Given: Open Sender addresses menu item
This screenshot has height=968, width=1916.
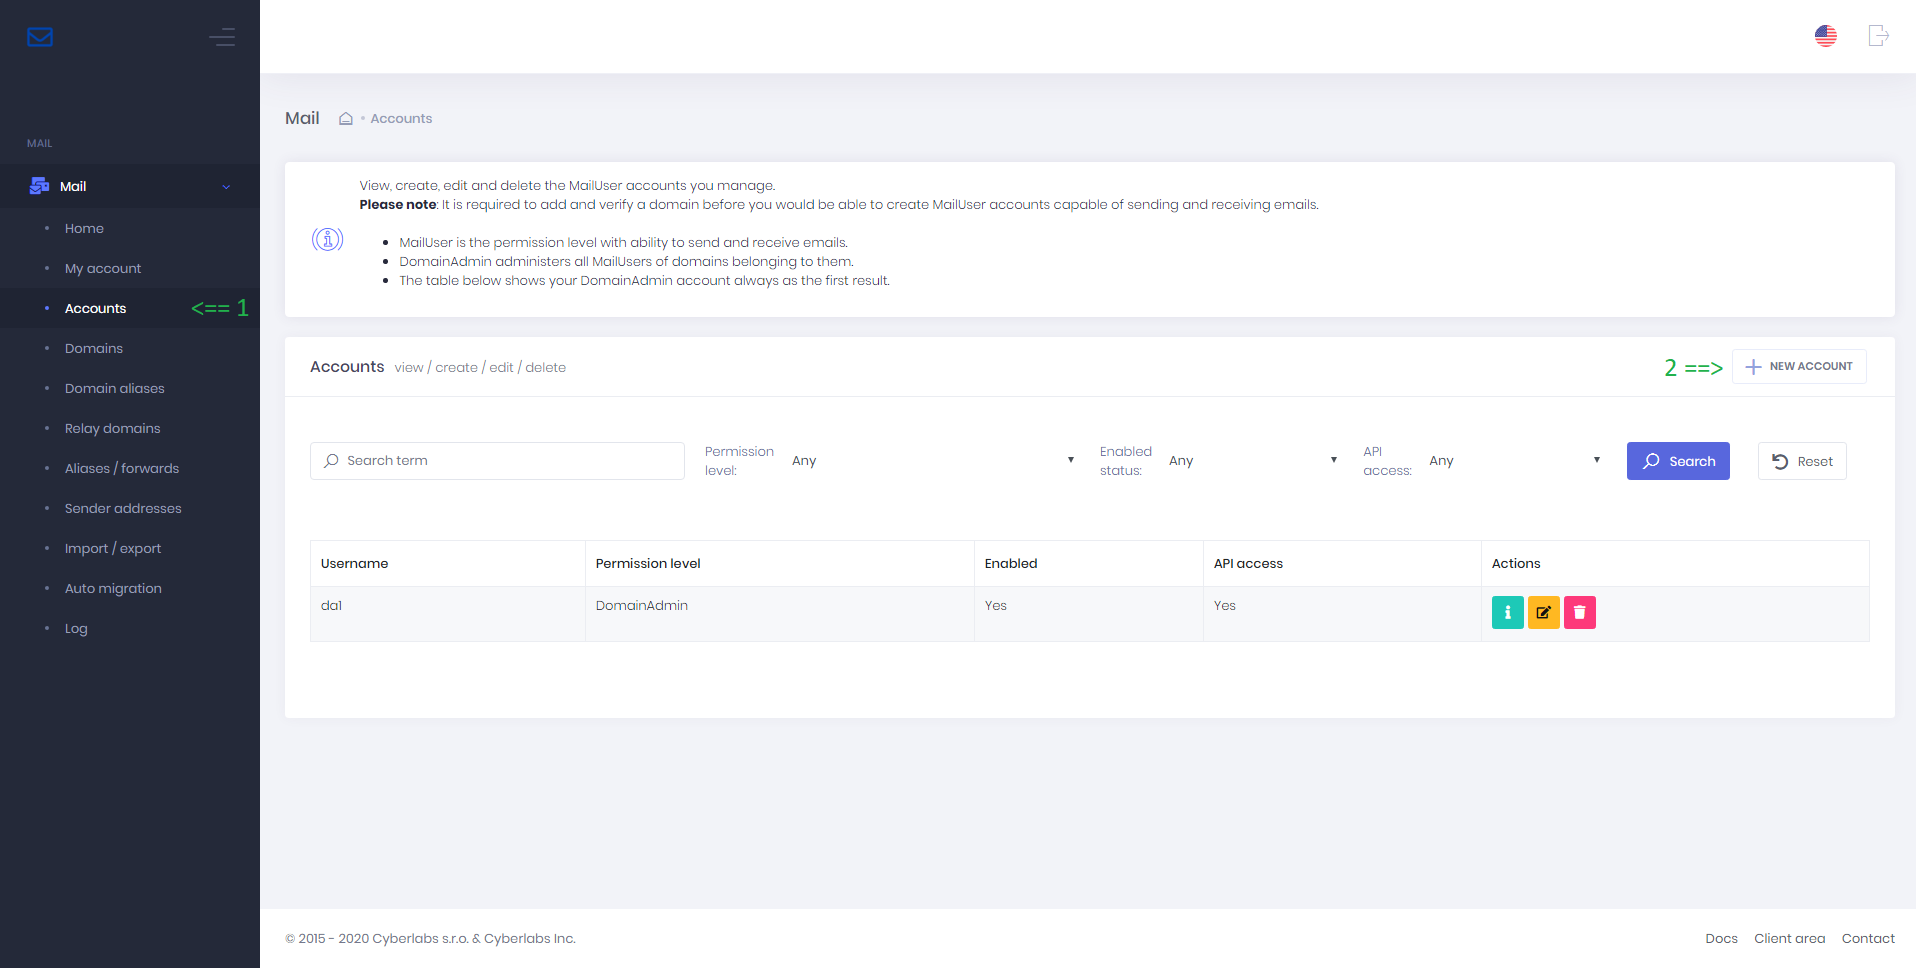Looking at the screenshot, I should coord(123,508).
